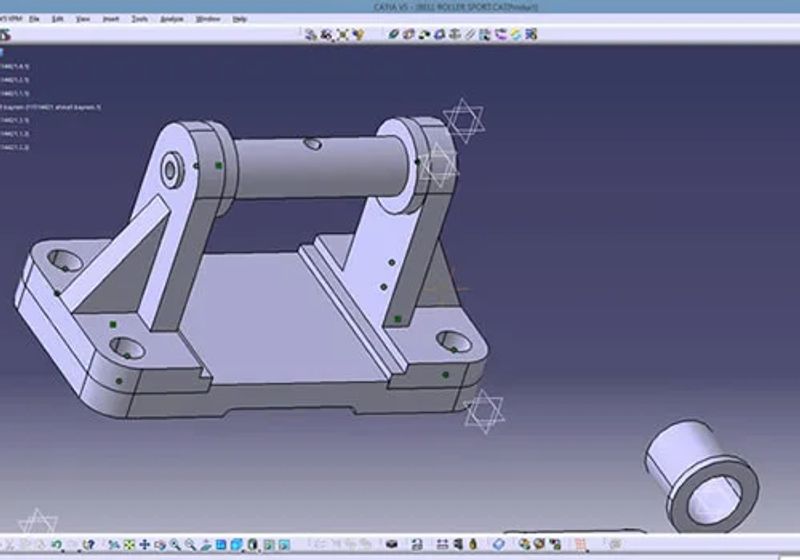Select the loose bushing part at lower right

click(702, 476)
